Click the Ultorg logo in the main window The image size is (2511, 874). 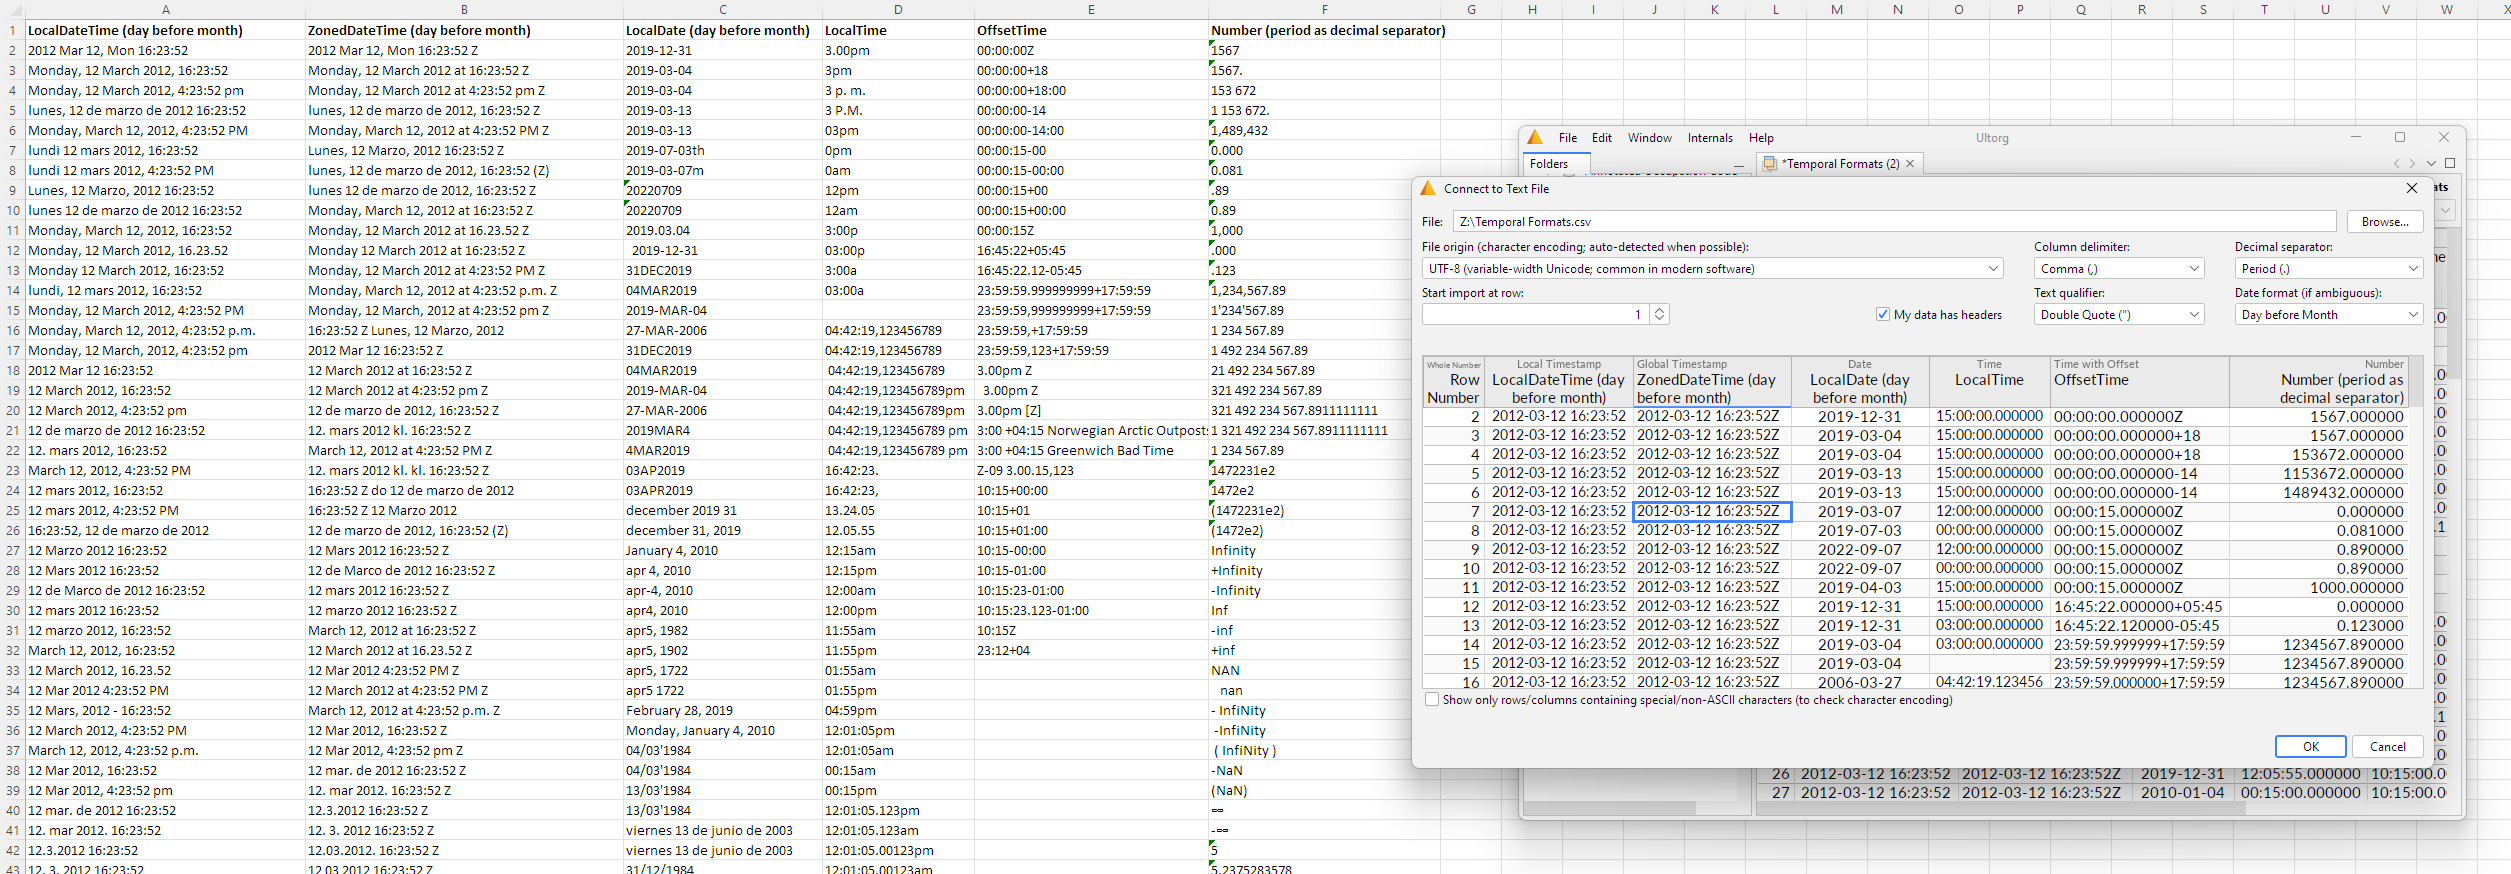(x=1535, y=138)
